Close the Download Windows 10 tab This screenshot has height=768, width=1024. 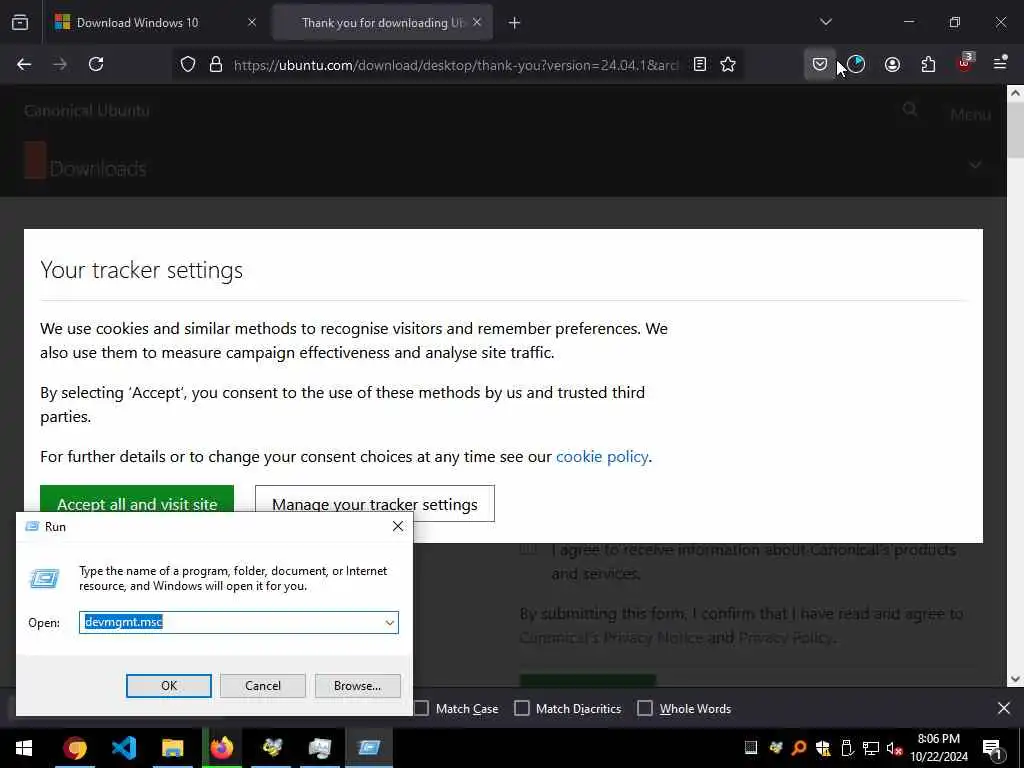252,22
